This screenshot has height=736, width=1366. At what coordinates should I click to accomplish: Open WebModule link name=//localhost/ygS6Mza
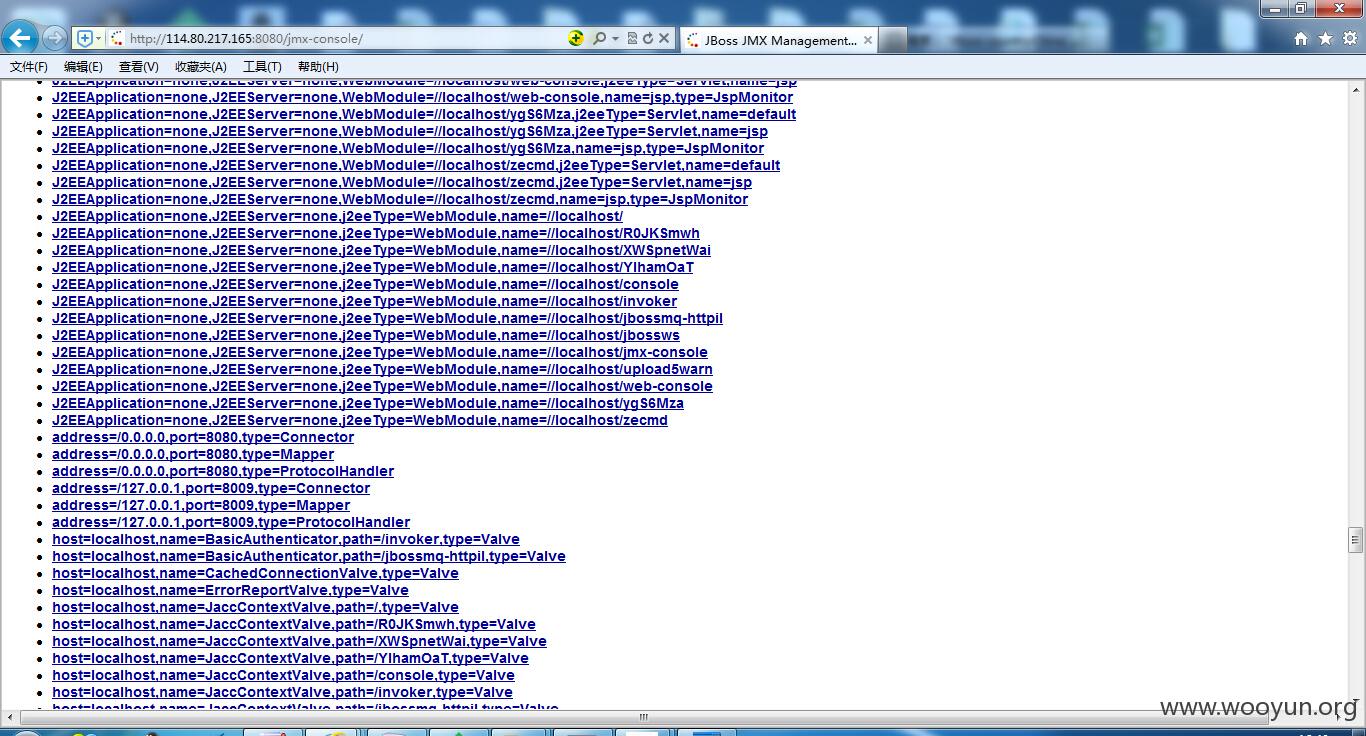click(x=368, y=403)
